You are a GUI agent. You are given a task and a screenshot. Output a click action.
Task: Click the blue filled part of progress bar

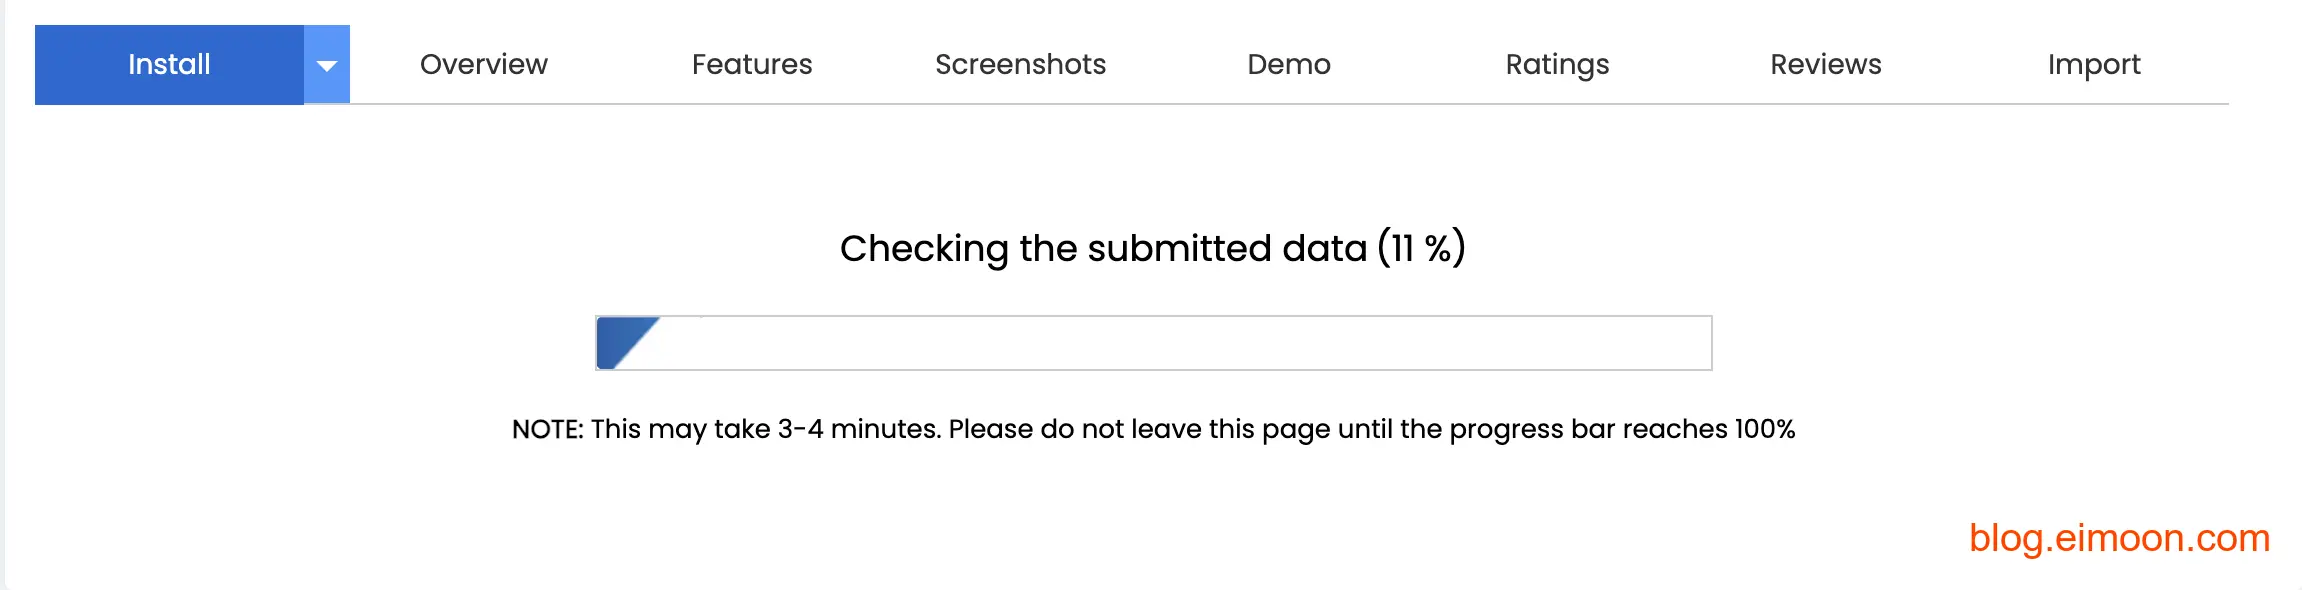pos(618,340)
